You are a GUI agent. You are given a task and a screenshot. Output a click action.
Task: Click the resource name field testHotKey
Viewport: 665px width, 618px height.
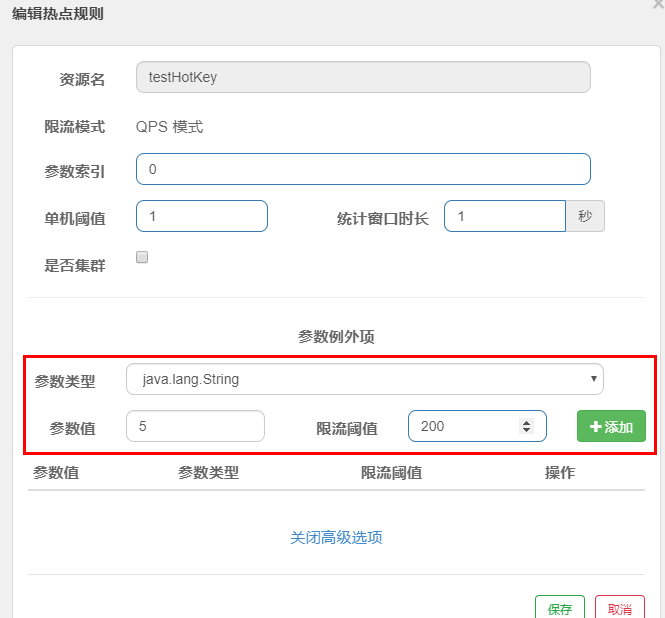pyautogui.click(x=363, y=77)
